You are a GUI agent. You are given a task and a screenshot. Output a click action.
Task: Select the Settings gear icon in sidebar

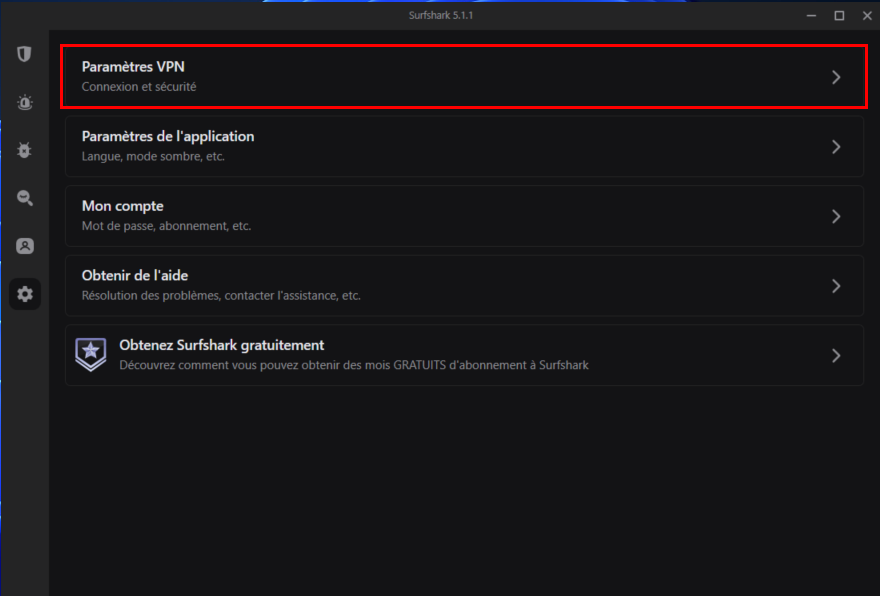[25, 294]
